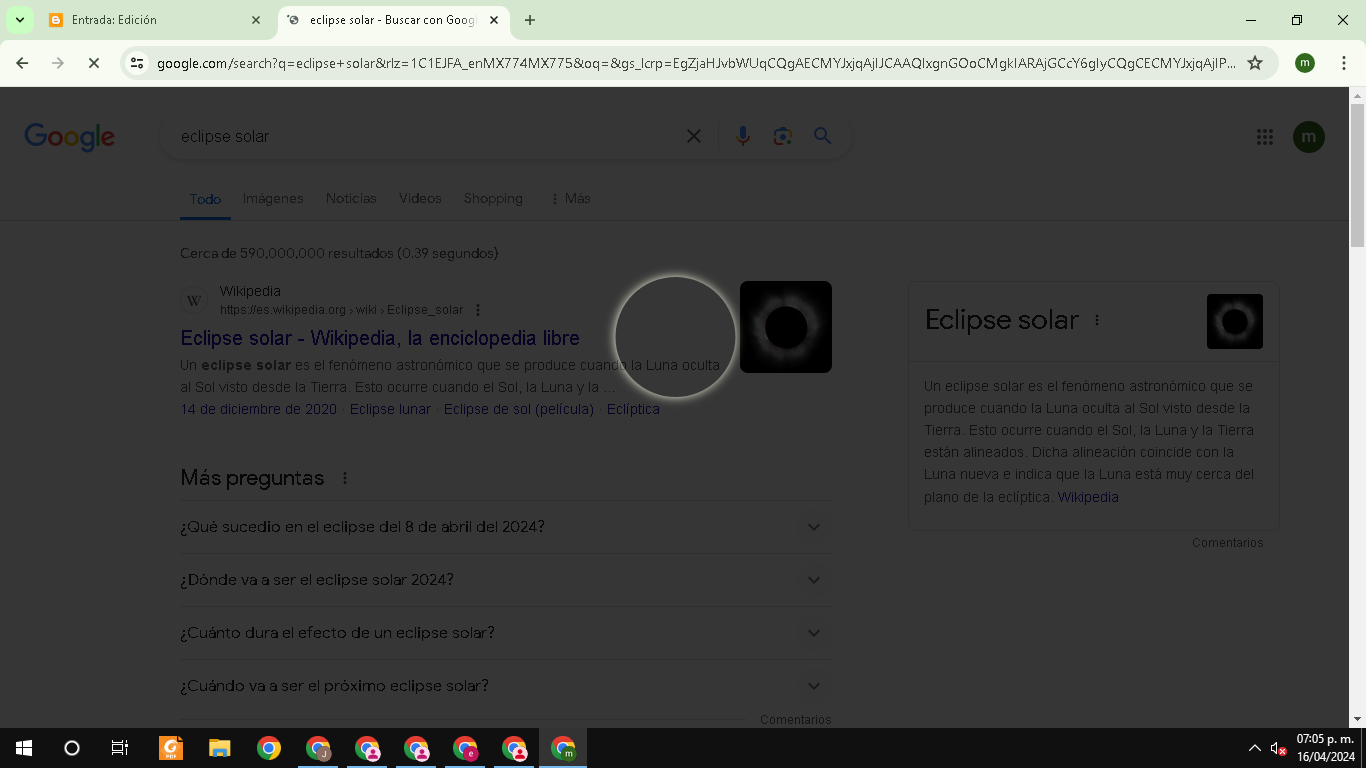Viewport: 1366px width, 768px height.
Task: Open File Explorer from taskbar
Action: pyautogui.click(x=219, y=748)
